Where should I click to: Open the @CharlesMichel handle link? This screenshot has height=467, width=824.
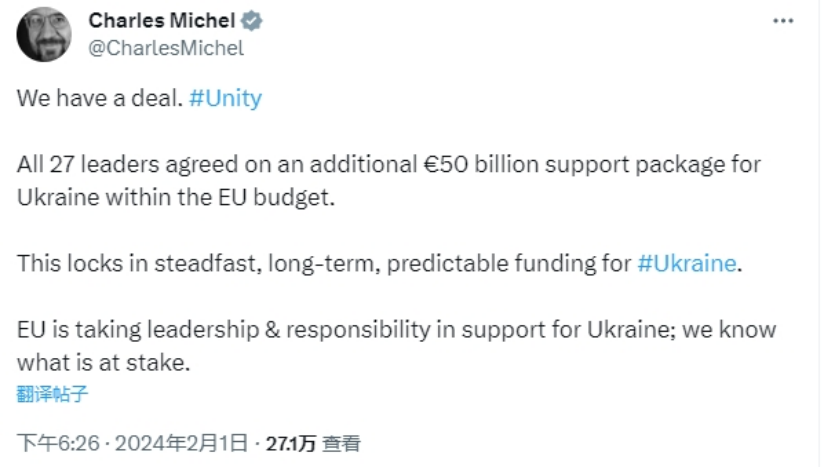(166, 46)
